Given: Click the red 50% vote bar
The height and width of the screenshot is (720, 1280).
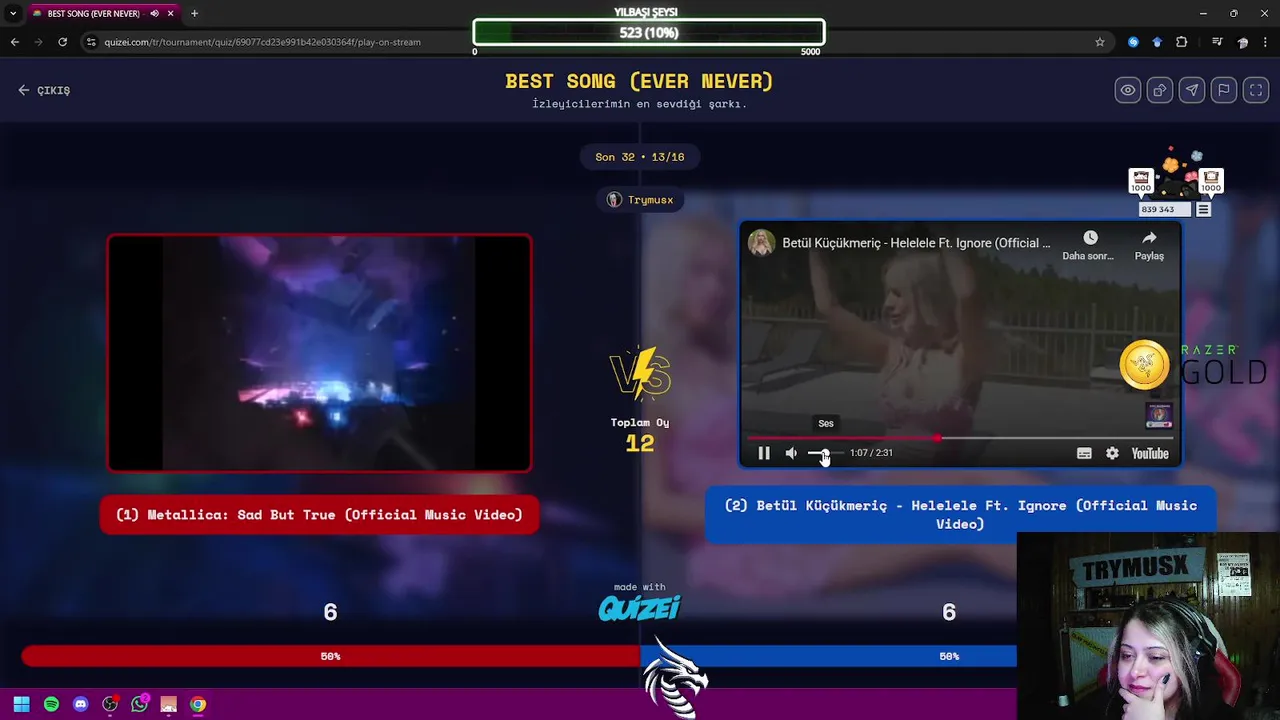Looking at the screenshot, I should click(331, 656).
